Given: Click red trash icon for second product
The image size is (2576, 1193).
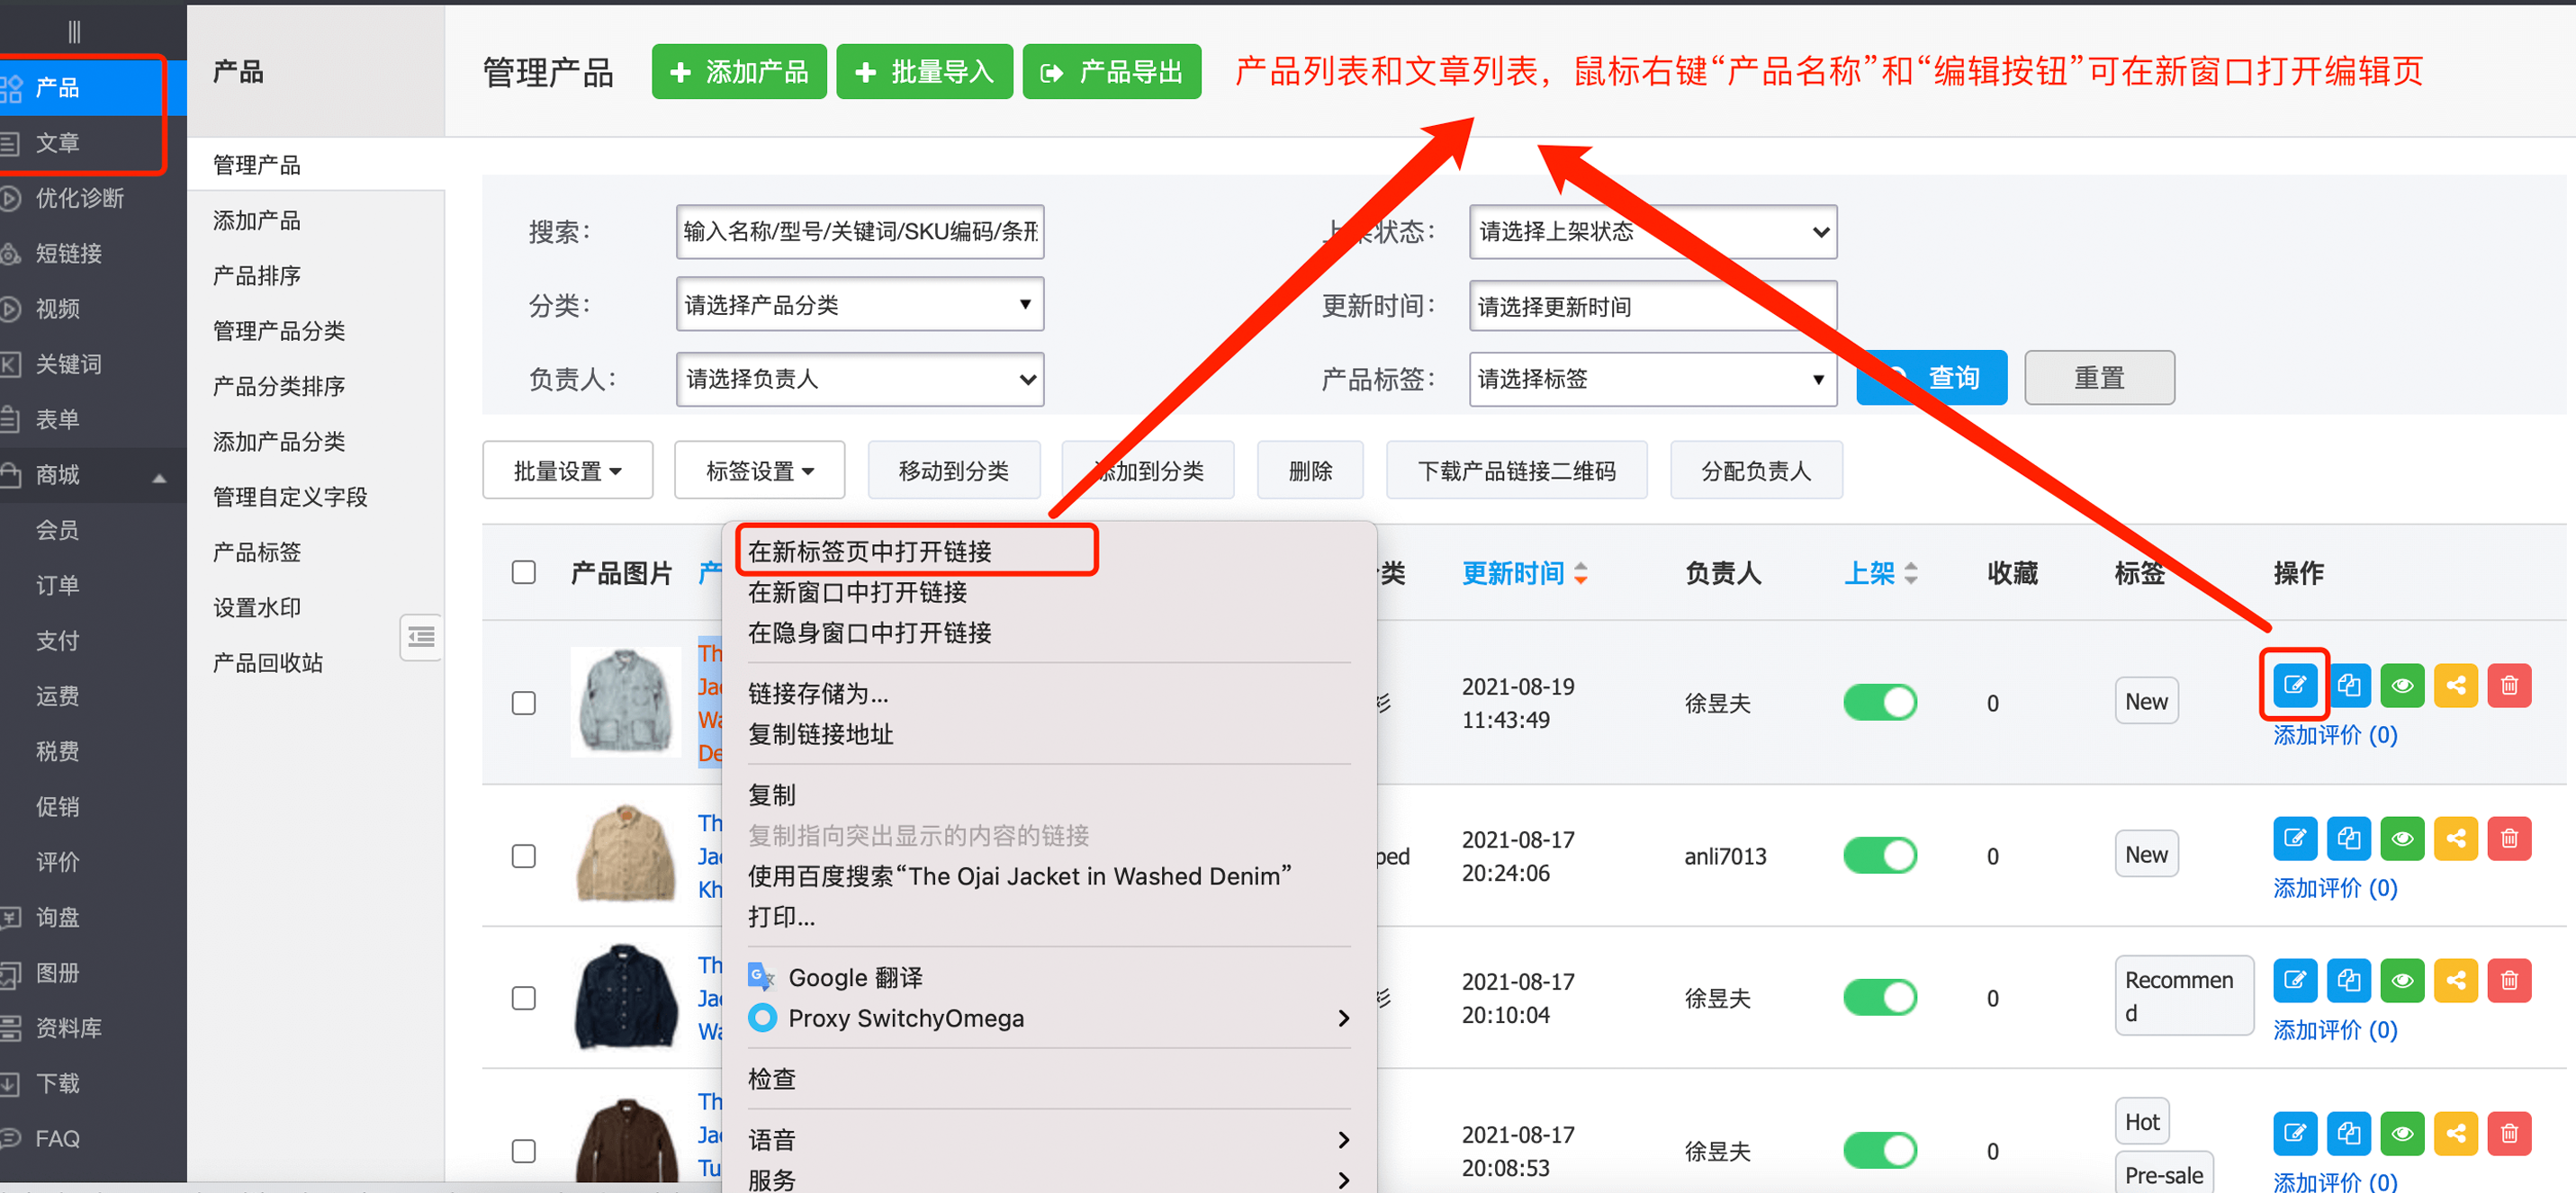Looking at the screenshot, I should (2509, 838).
